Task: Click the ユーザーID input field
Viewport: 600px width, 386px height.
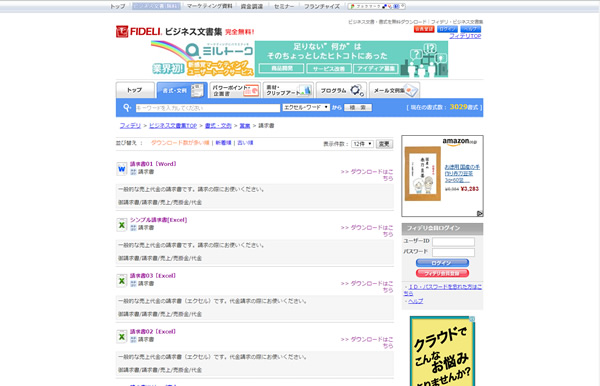Action: coord(453,241)
